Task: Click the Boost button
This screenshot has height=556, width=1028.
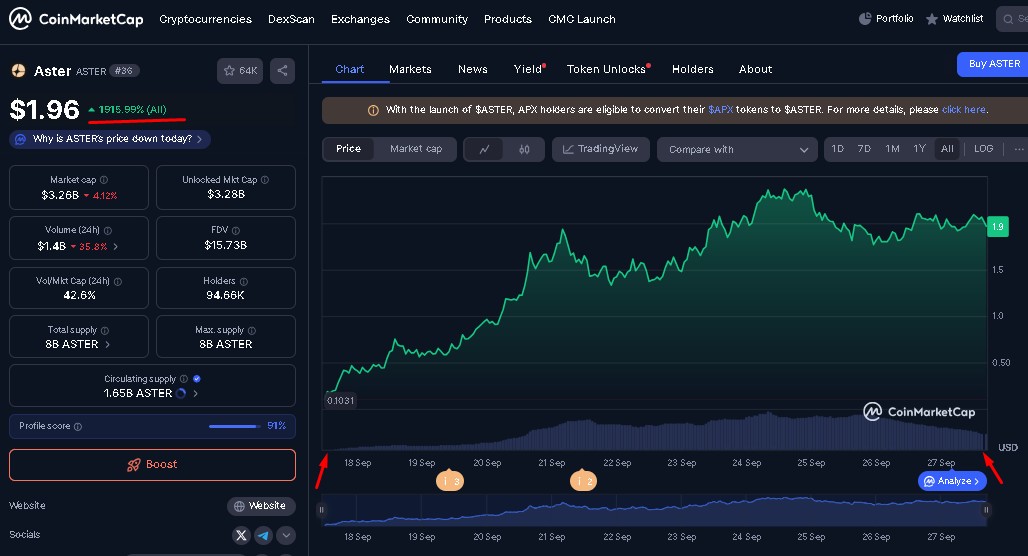Action: point(152,464)
